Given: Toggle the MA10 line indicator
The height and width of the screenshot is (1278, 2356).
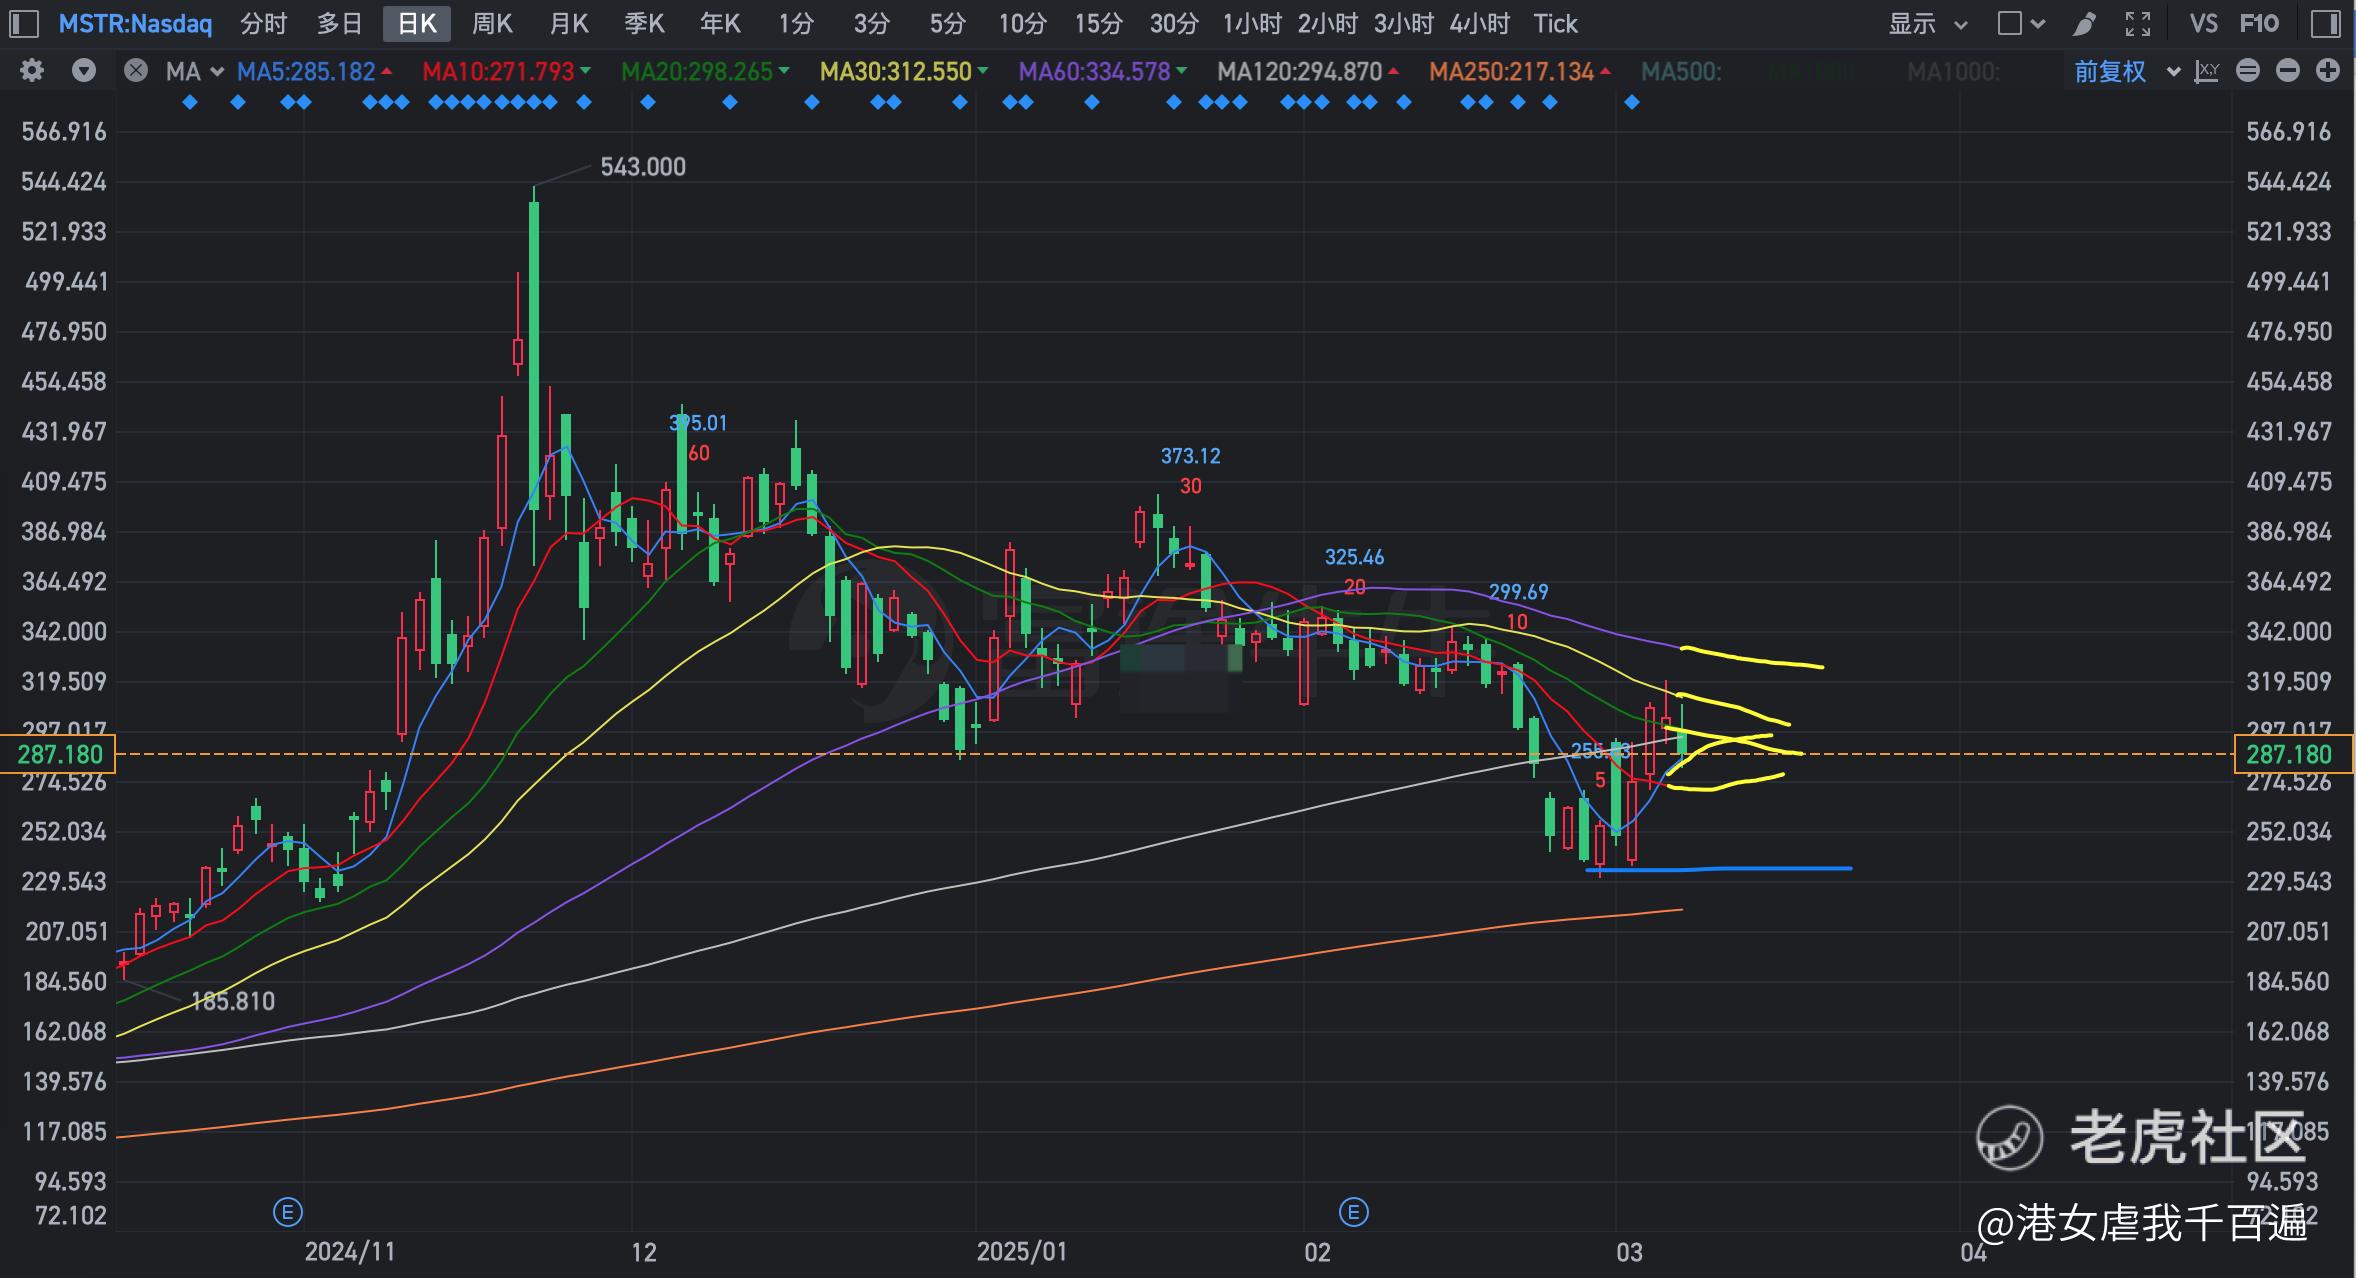Looking at the screenshot, I should [506, 71].
